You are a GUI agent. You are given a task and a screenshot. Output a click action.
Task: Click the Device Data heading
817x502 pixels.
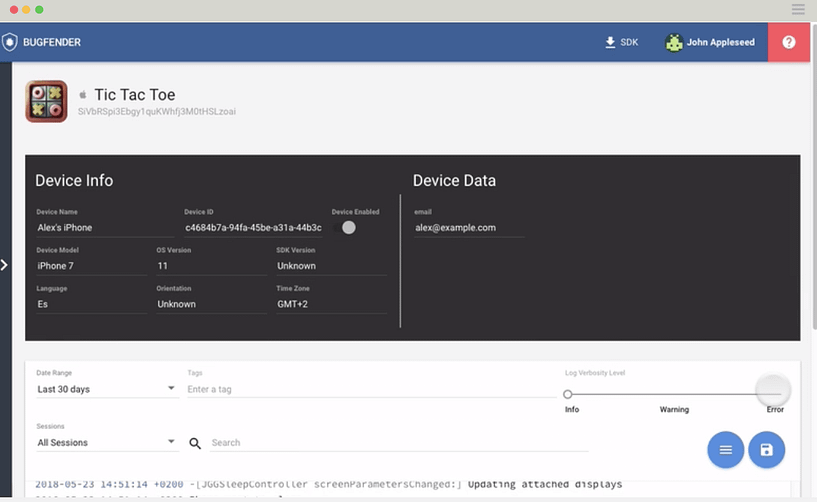[x=454, y=180]
